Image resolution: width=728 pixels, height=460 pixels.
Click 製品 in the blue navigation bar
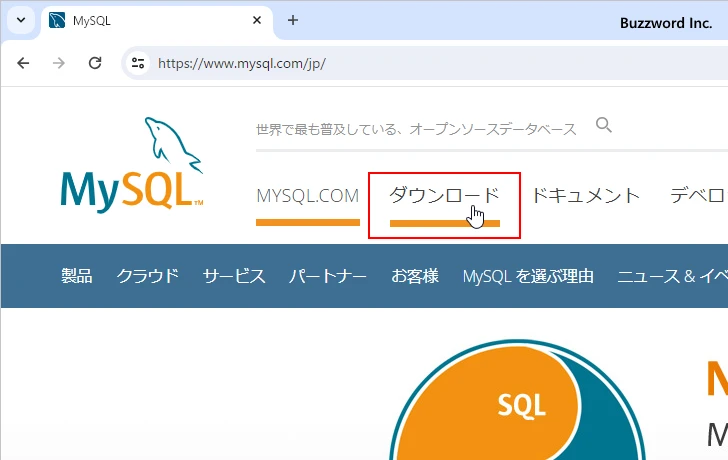[76, 276]
